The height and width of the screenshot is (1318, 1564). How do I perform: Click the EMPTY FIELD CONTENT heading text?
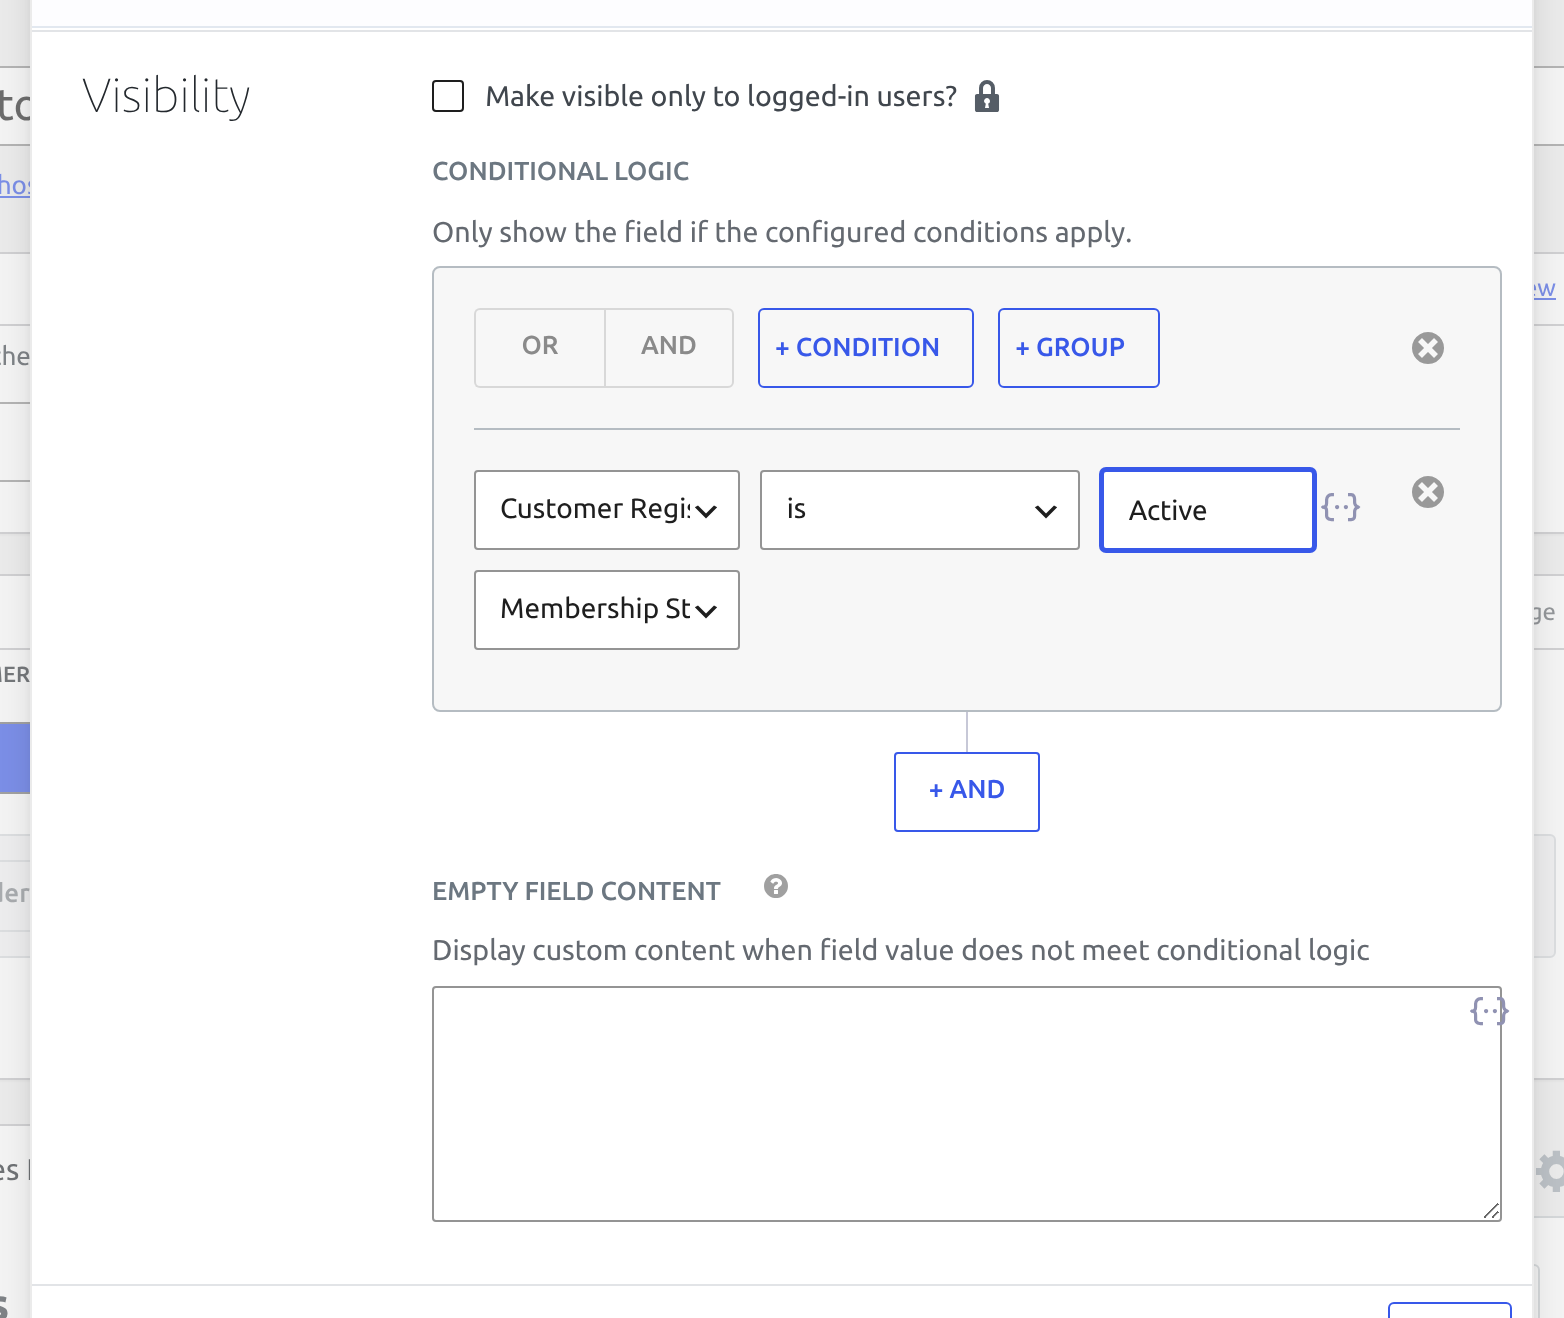point(577,891)
